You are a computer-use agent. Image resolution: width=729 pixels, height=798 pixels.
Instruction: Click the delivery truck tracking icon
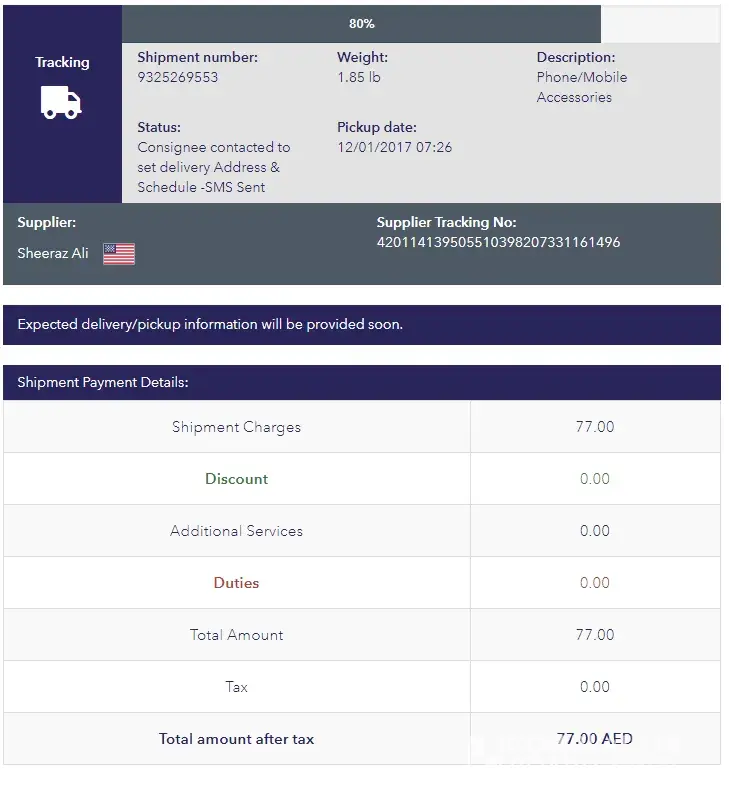[61, 101]
